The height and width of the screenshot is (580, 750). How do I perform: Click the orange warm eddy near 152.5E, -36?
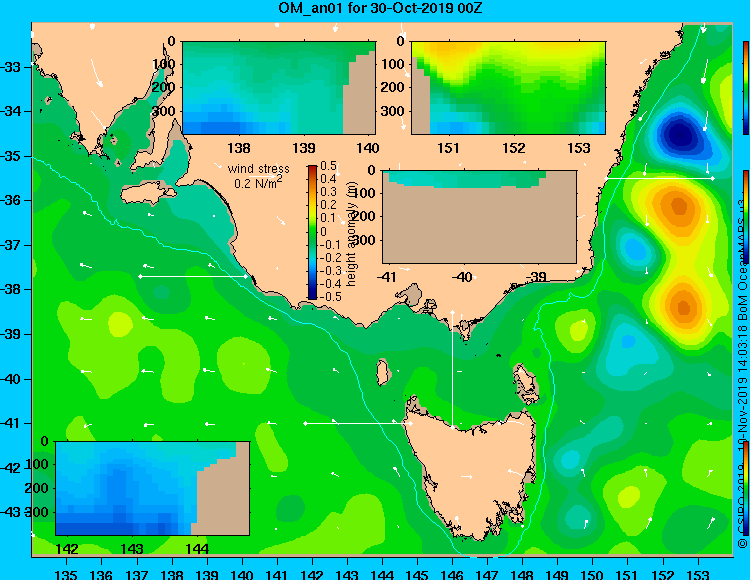pyautogui.click(x=679, y=207)
